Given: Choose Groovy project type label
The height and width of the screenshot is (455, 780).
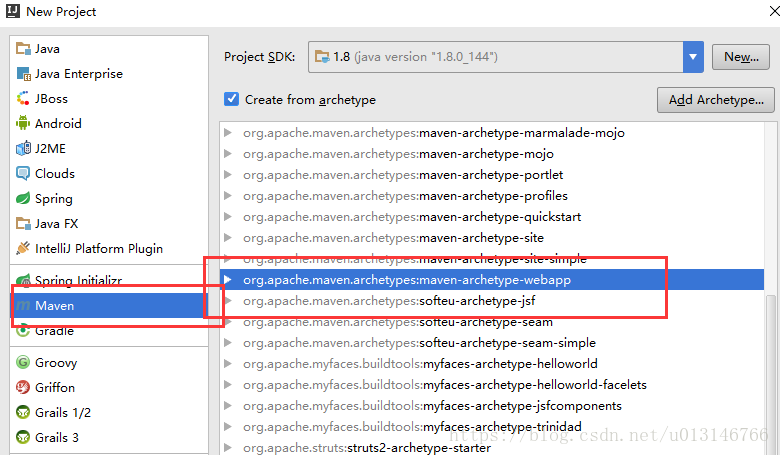Looking at the screenshot, I should [56, 363].
